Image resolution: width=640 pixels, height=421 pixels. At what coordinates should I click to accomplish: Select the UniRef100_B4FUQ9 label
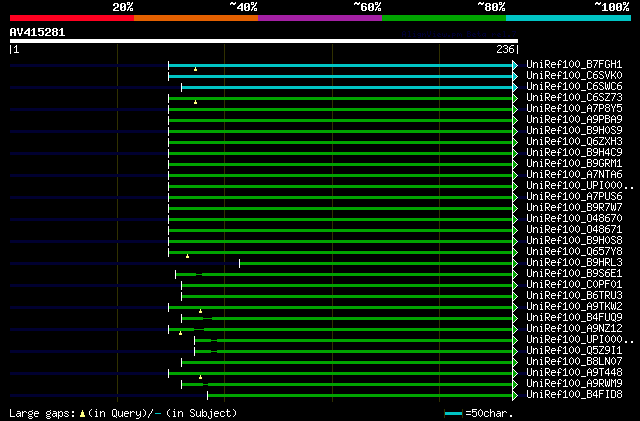click(574, 318)
